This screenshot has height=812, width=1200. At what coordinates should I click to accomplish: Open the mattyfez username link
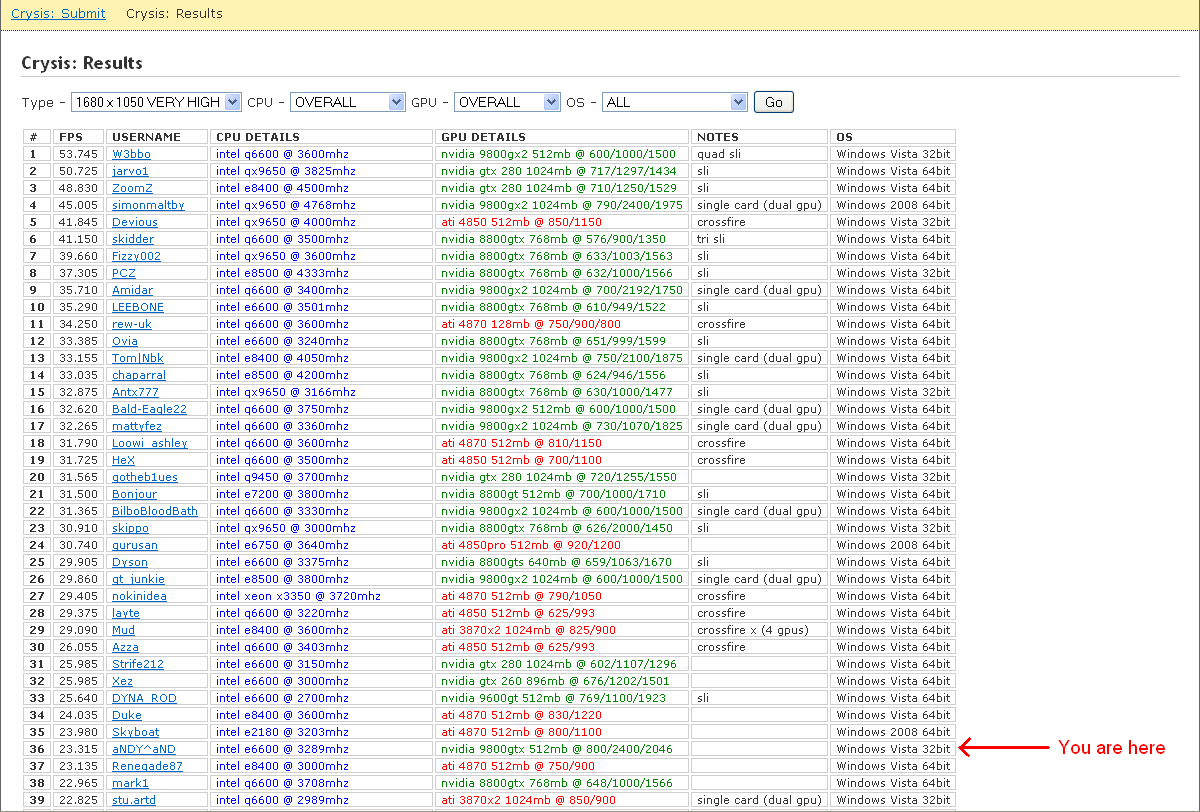point(137,426)
